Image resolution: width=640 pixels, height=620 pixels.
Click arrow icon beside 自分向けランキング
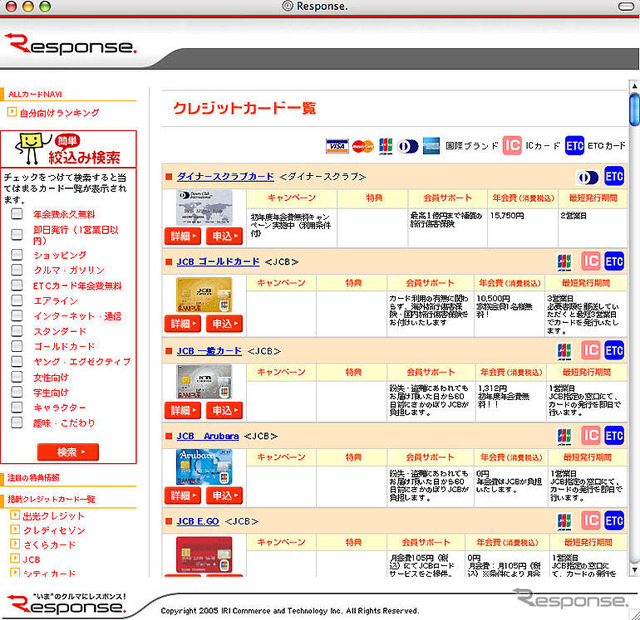12,112
